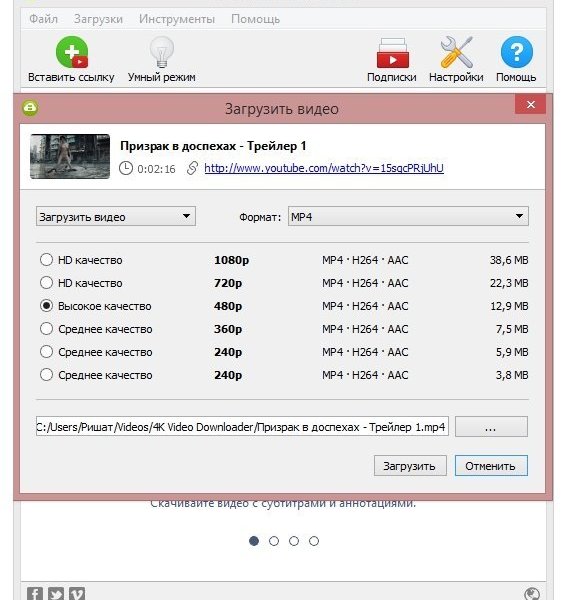The height and width of the screenshot is (600, 571).
Task: Open the YouTube video URL link
Action: tap(324, 168)
